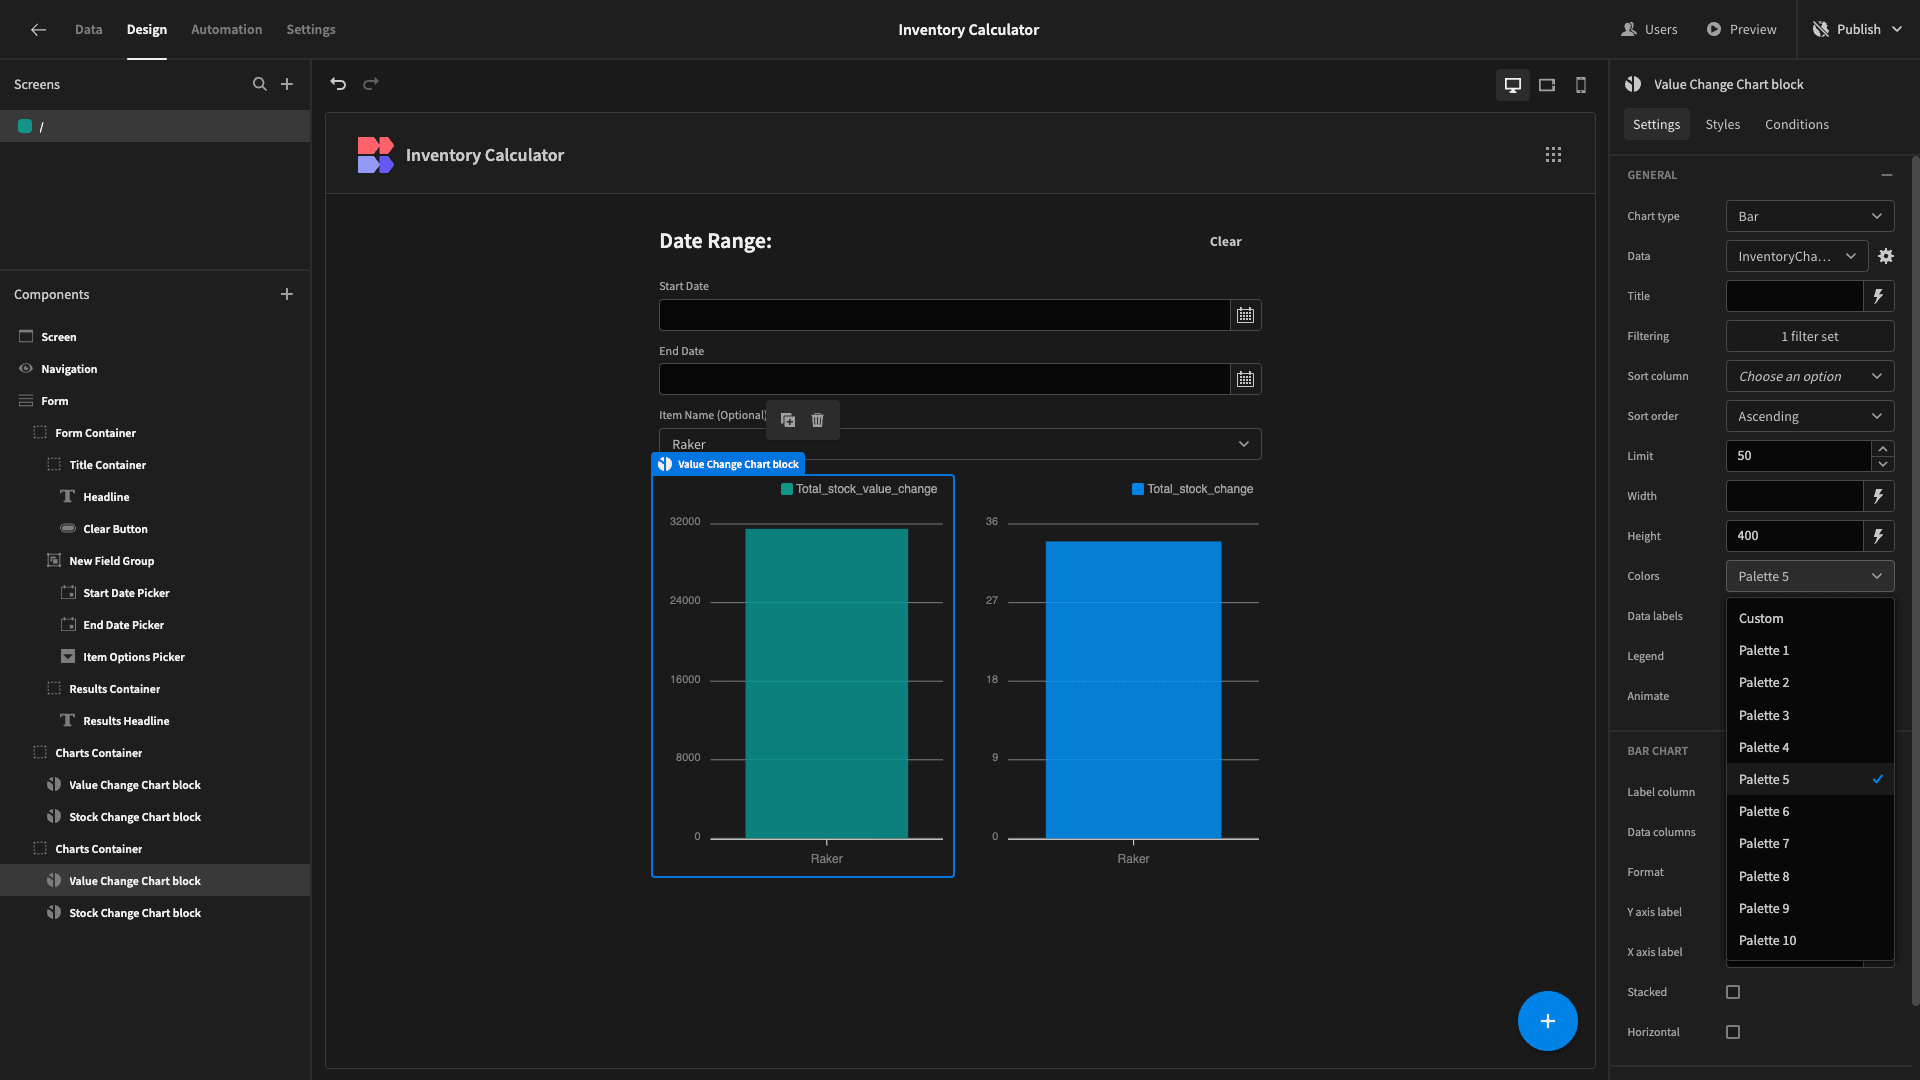
Task: Delete the selected chart block
Action: coord(818,420)
